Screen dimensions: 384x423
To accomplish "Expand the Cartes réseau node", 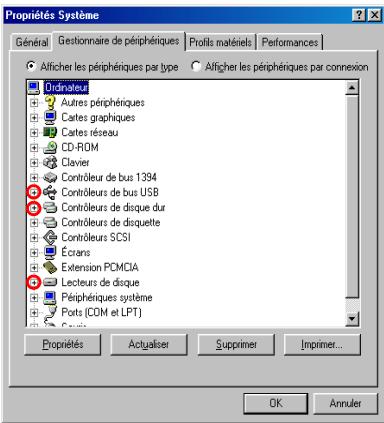I will 34,132.
